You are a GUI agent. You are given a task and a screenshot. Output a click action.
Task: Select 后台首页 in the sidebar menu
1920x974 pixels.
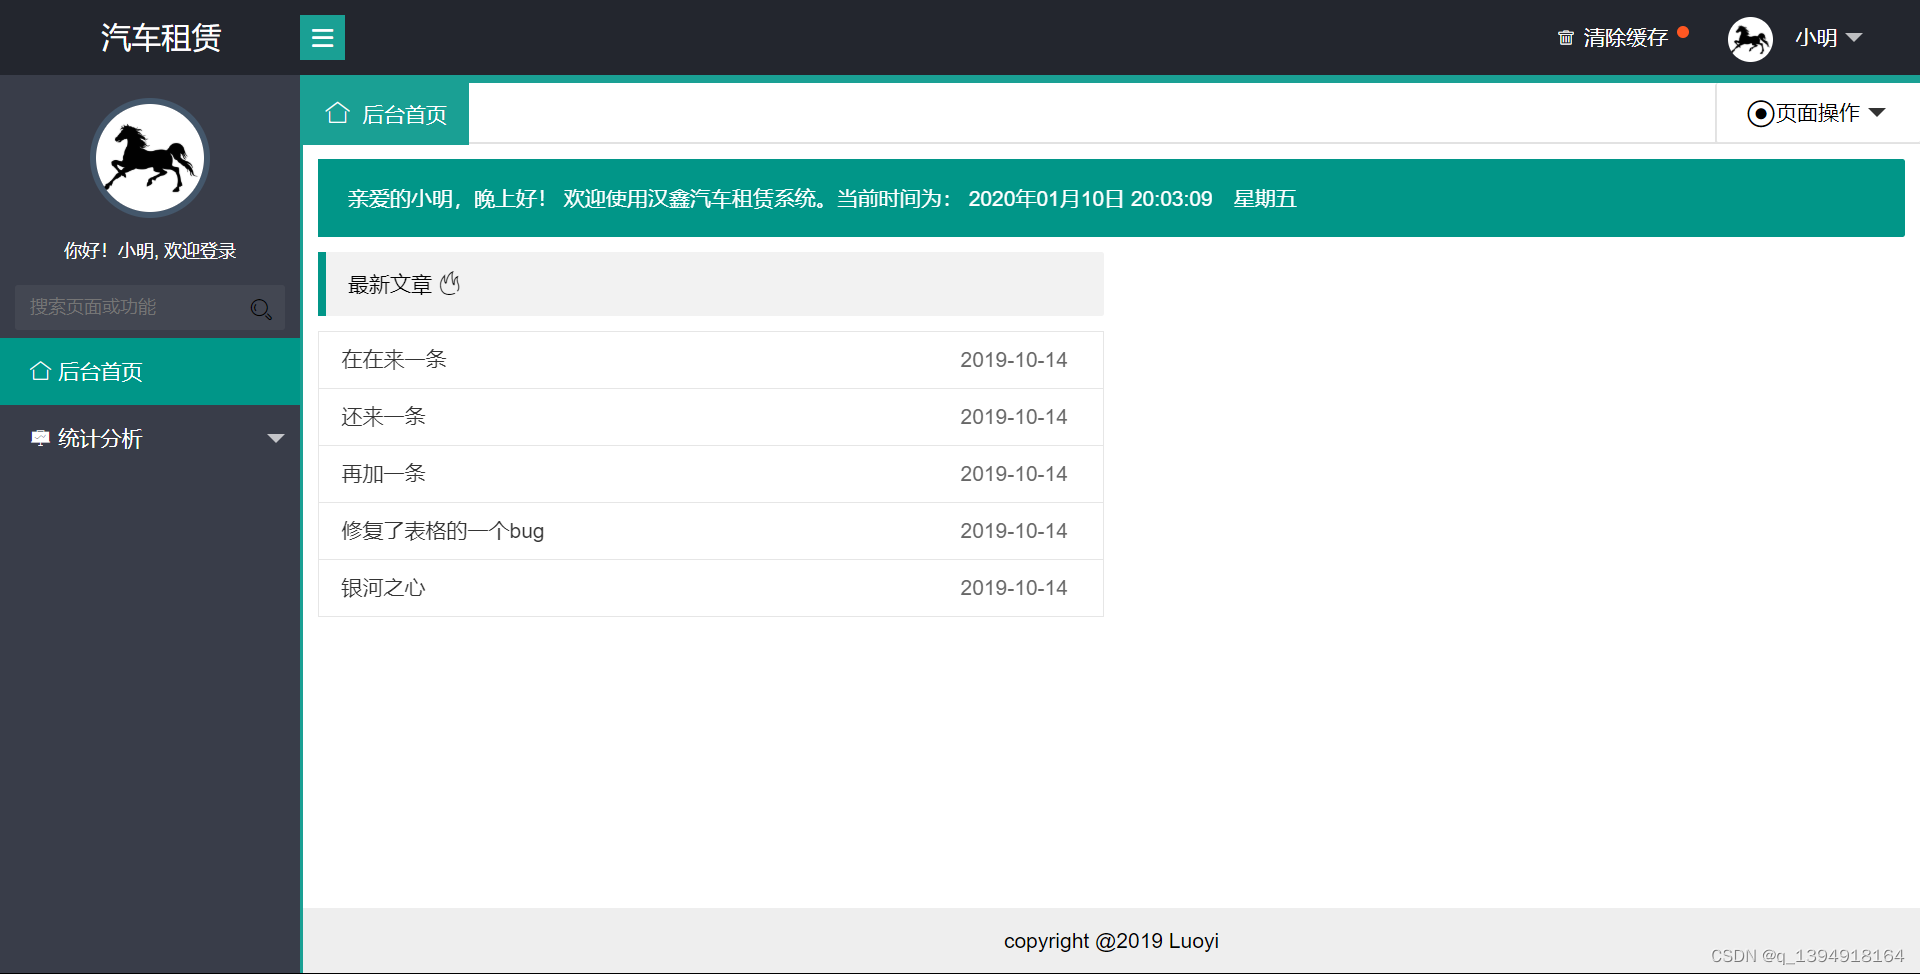[x=150, y=372]
